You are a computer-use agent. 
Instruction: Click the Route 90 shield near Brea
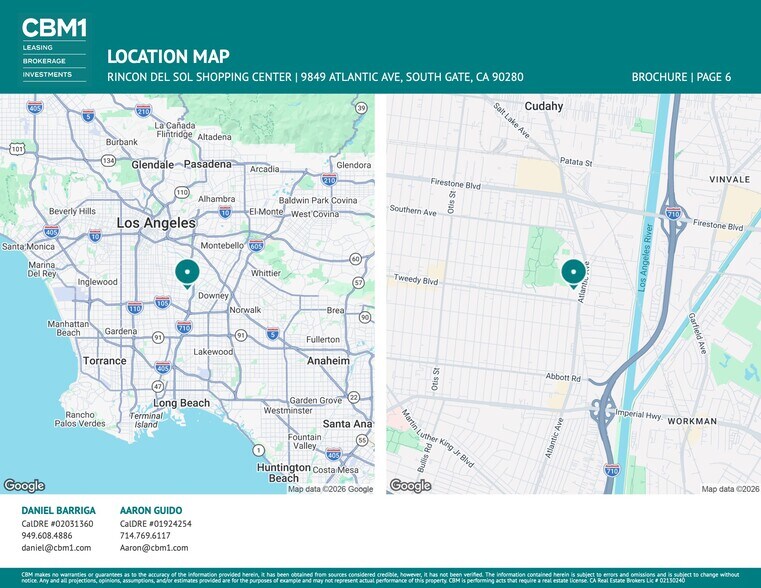pos(365,317)
